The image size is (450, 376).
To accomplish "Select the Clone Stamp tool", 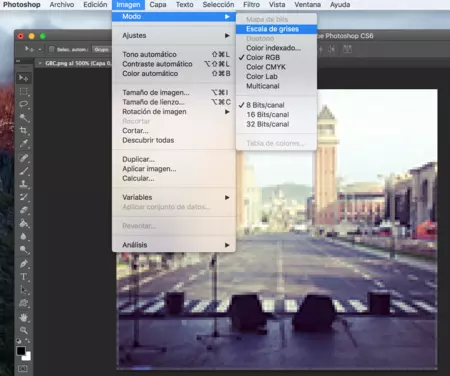I will (x=23, y=184).
